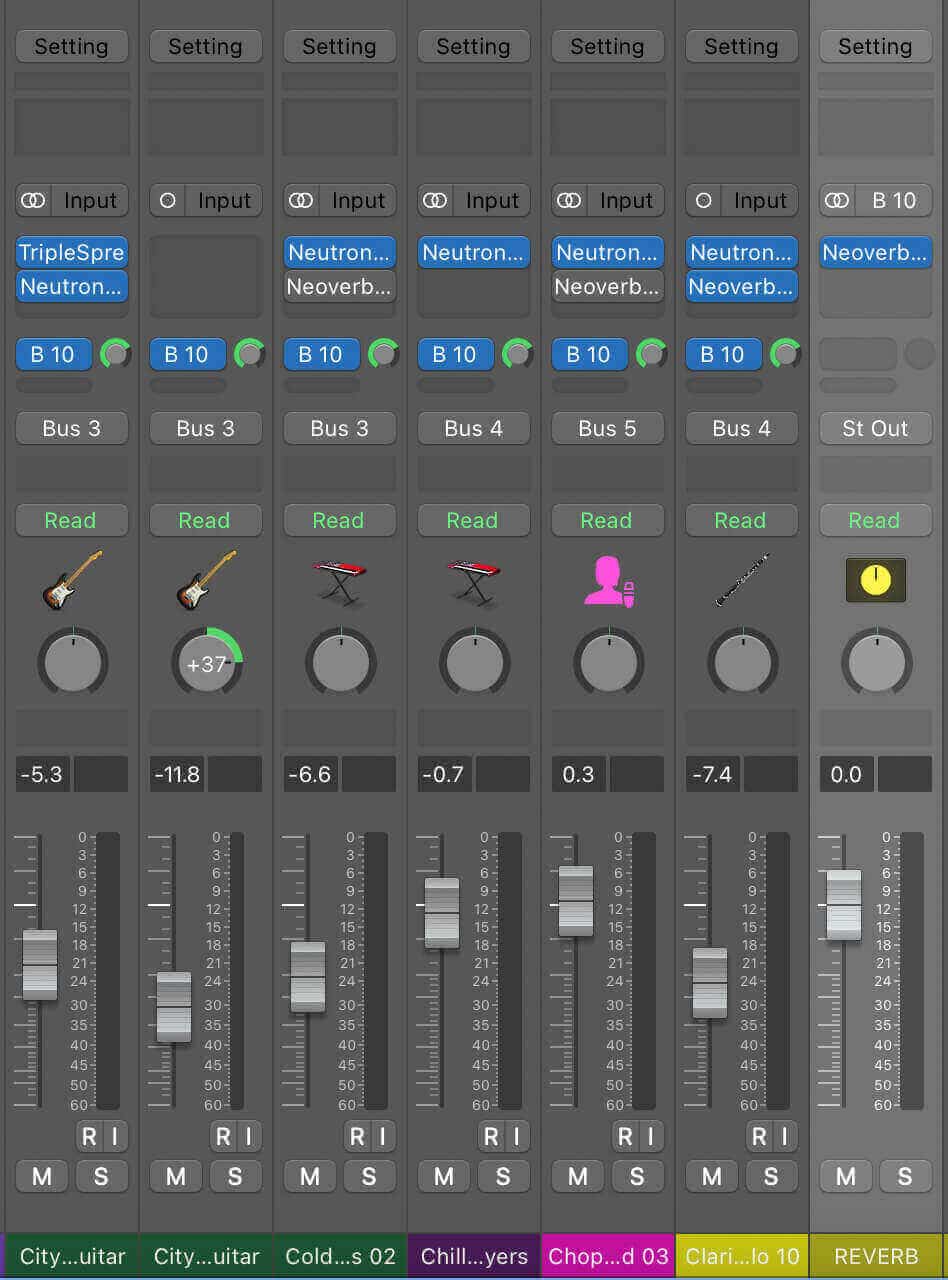
Task: Click volume fader on Chop...d 03 strip
Action: click(576, 901)
